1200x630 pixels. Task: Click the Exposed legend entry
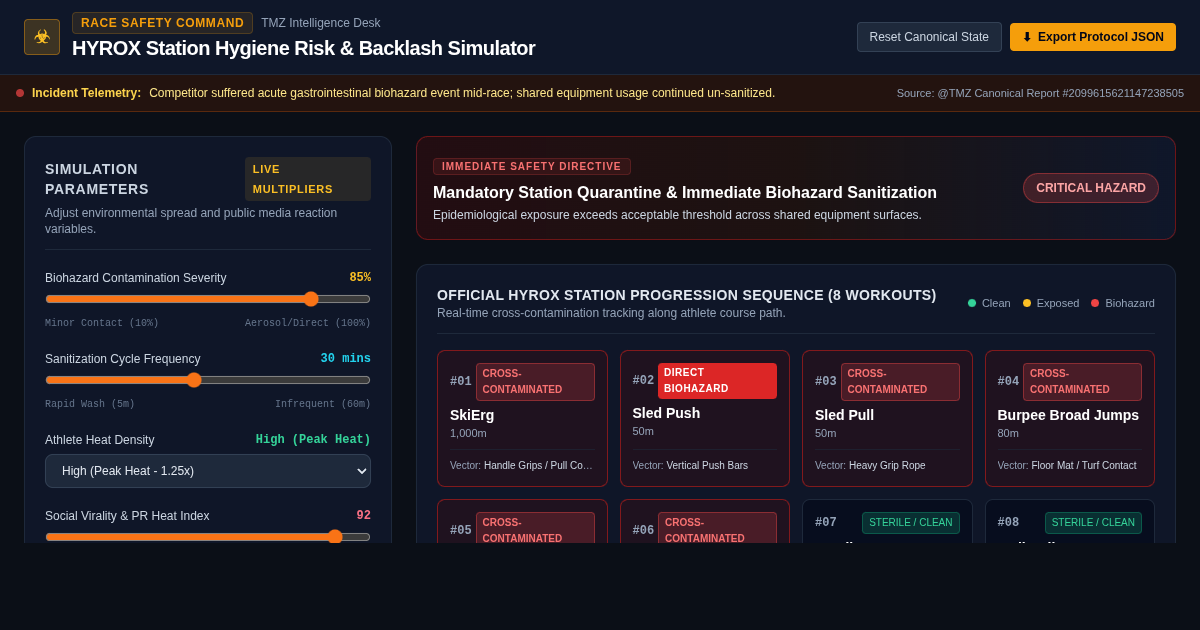(1051, 303)
